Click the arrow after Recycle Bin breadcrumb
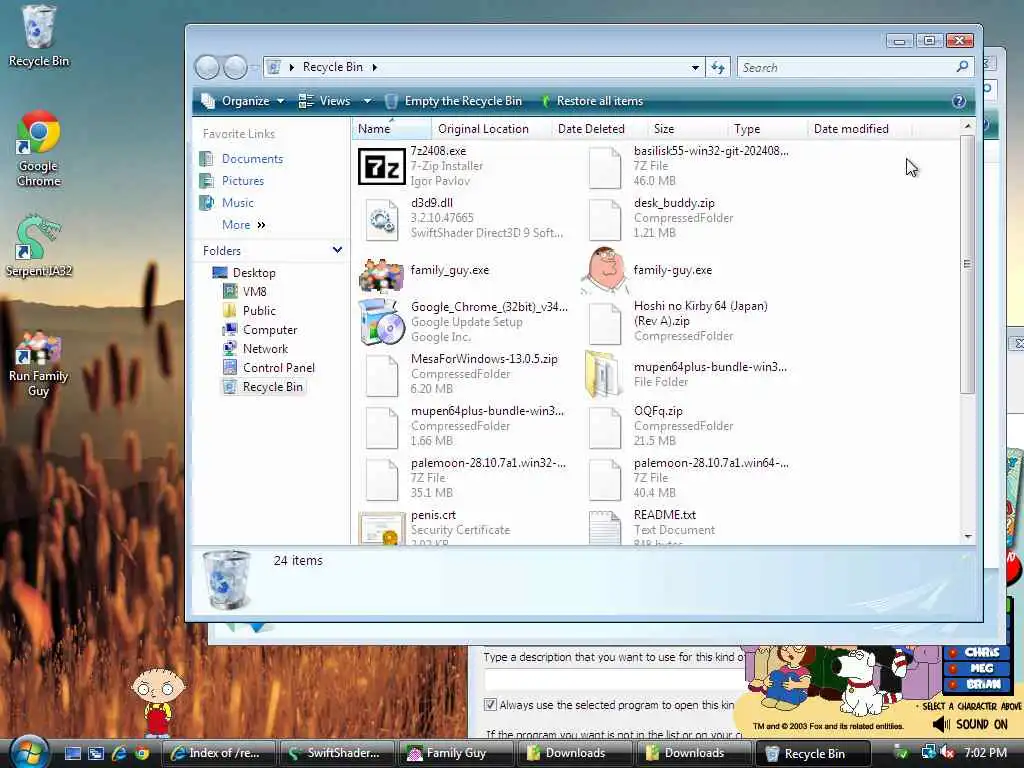This screenshot has height=768, width=1024. [375, 67]
